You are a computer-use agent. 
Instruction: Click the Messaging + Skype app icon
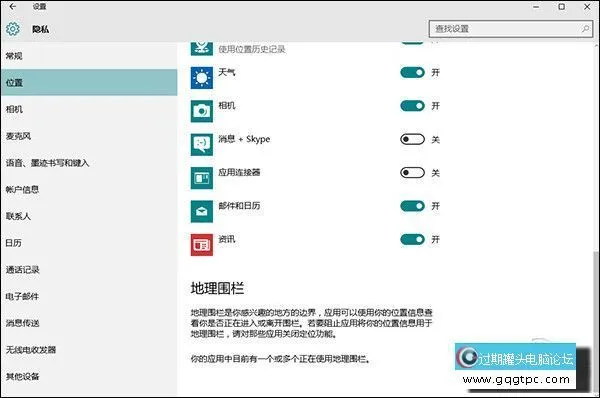coord(202,144)
